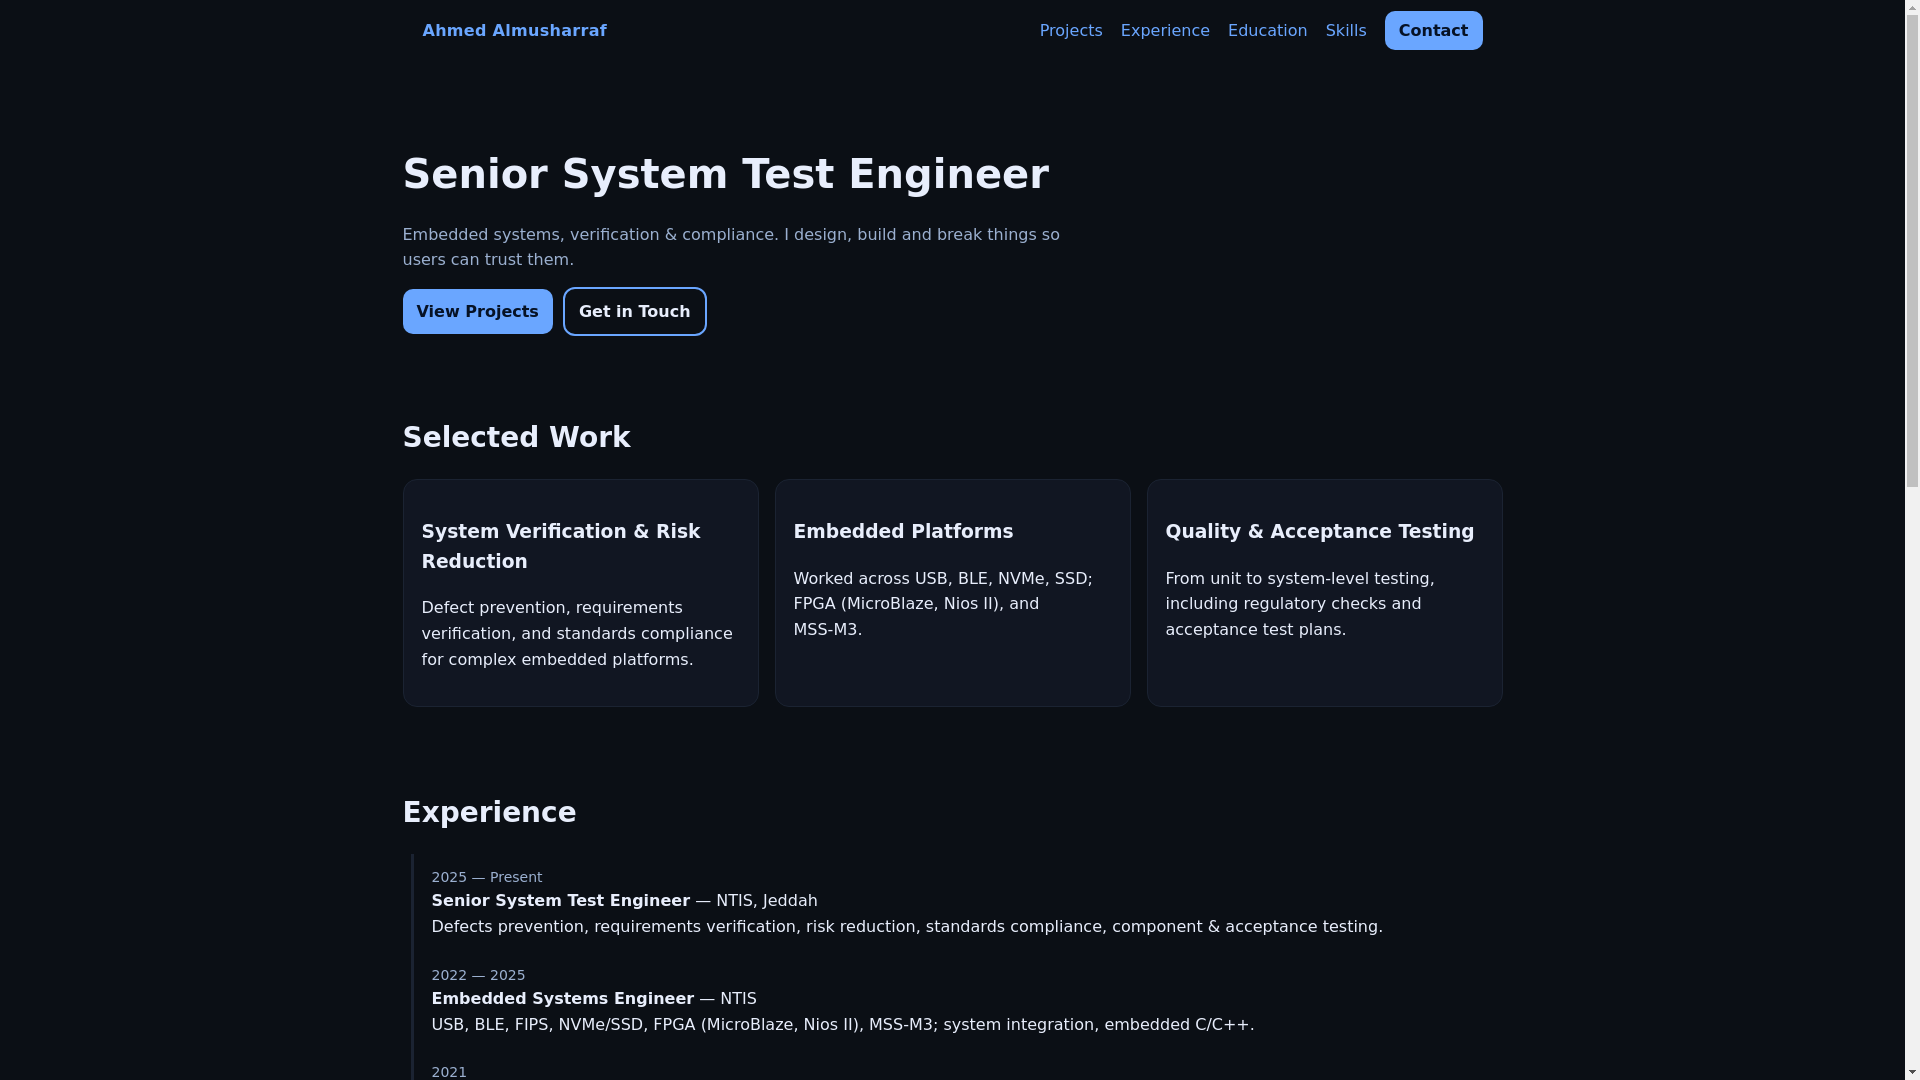Viewport: 1920px width, 1080px height.
Task: Open the Projects nav link
Action: (x=1071, y=31)
